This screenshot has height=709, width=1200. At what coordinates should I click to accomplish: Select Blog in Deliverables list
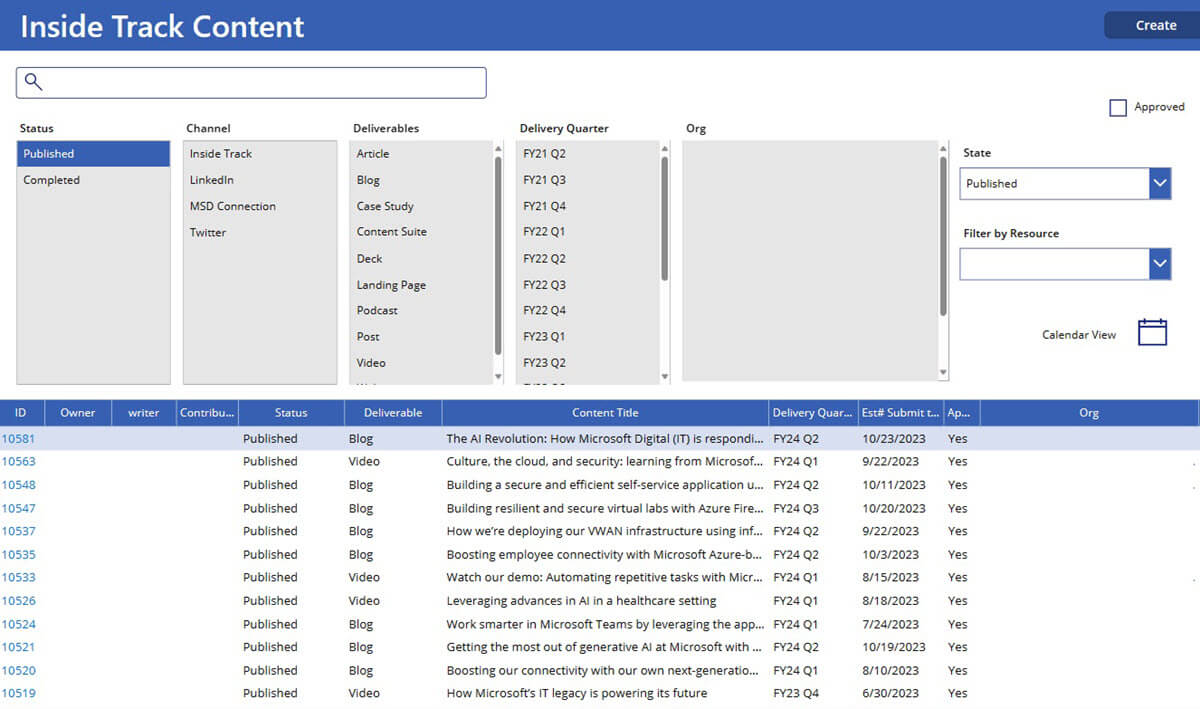coord(422,180)
